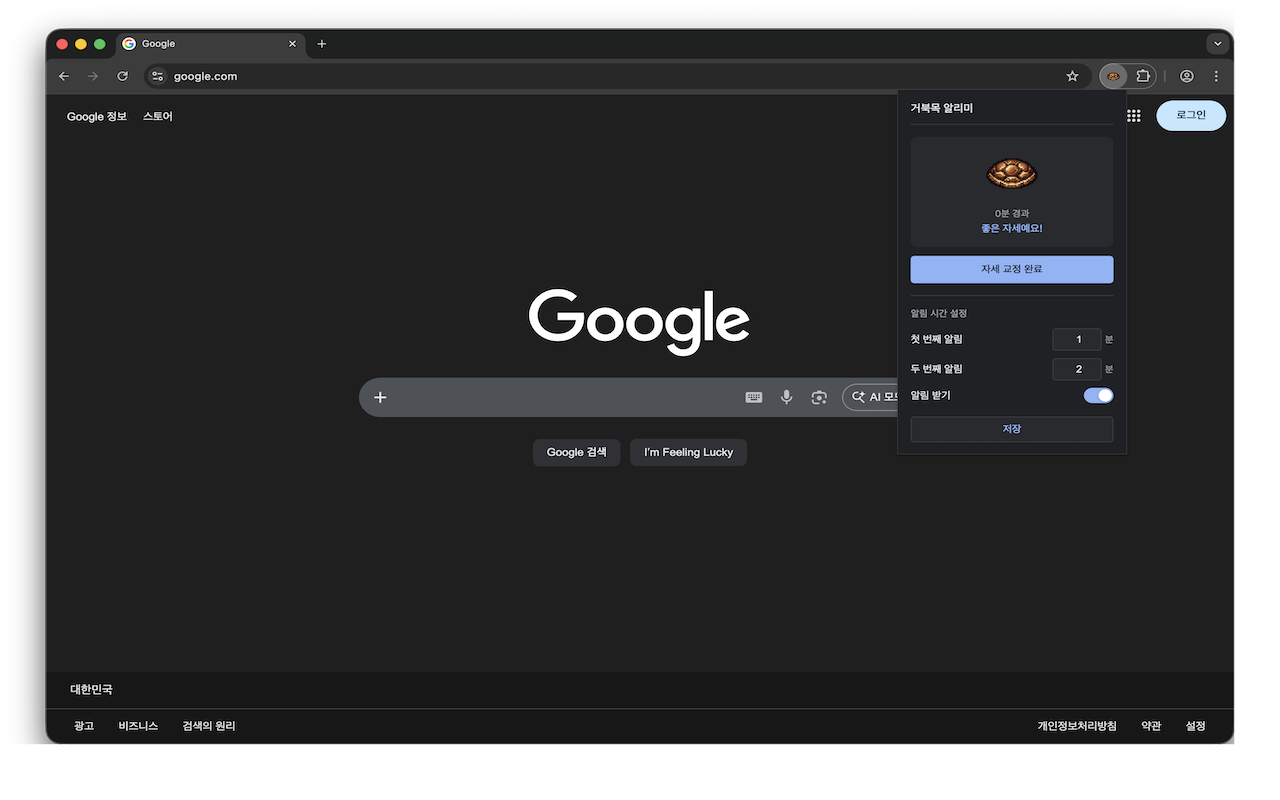
Task: Start voice search with the microphone icon
Action: click(x=786, y=397)
